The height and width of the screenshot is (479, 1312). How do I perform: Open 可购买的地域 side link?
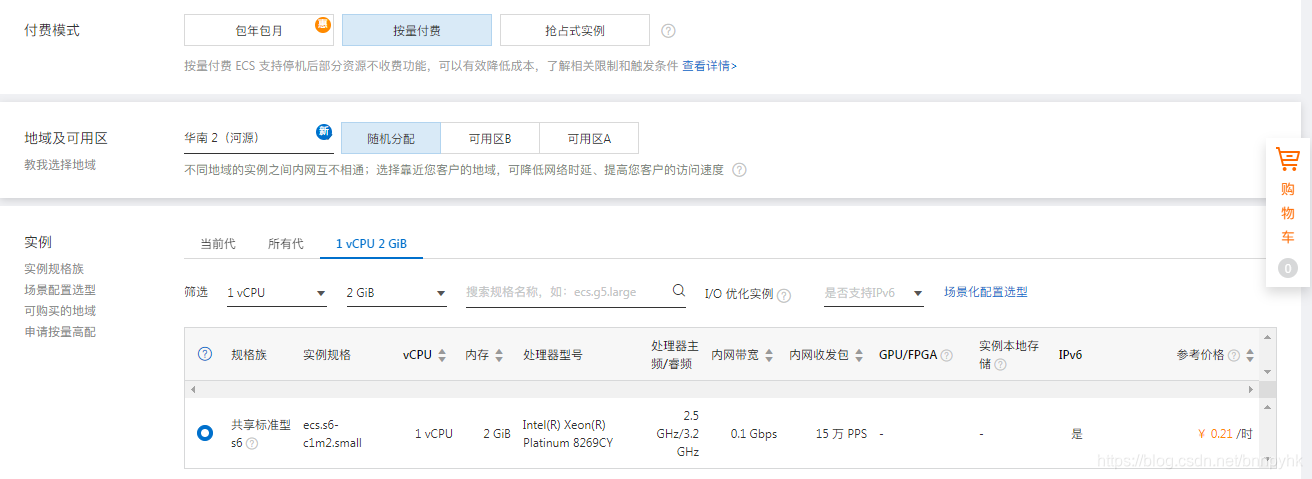coord(60,311)
